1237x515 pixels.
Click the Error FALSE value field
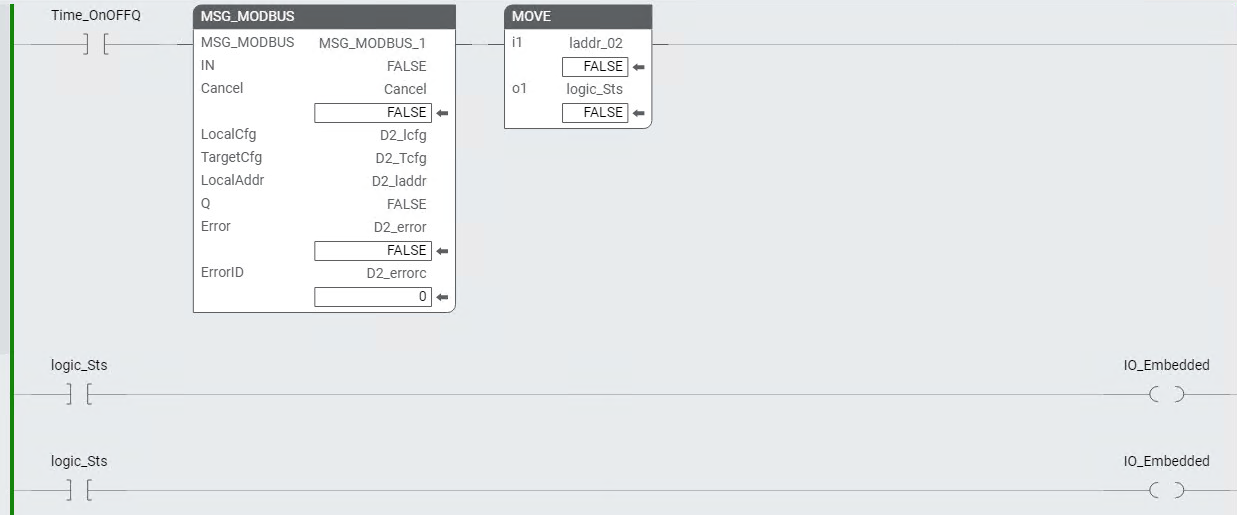point(373,251)
